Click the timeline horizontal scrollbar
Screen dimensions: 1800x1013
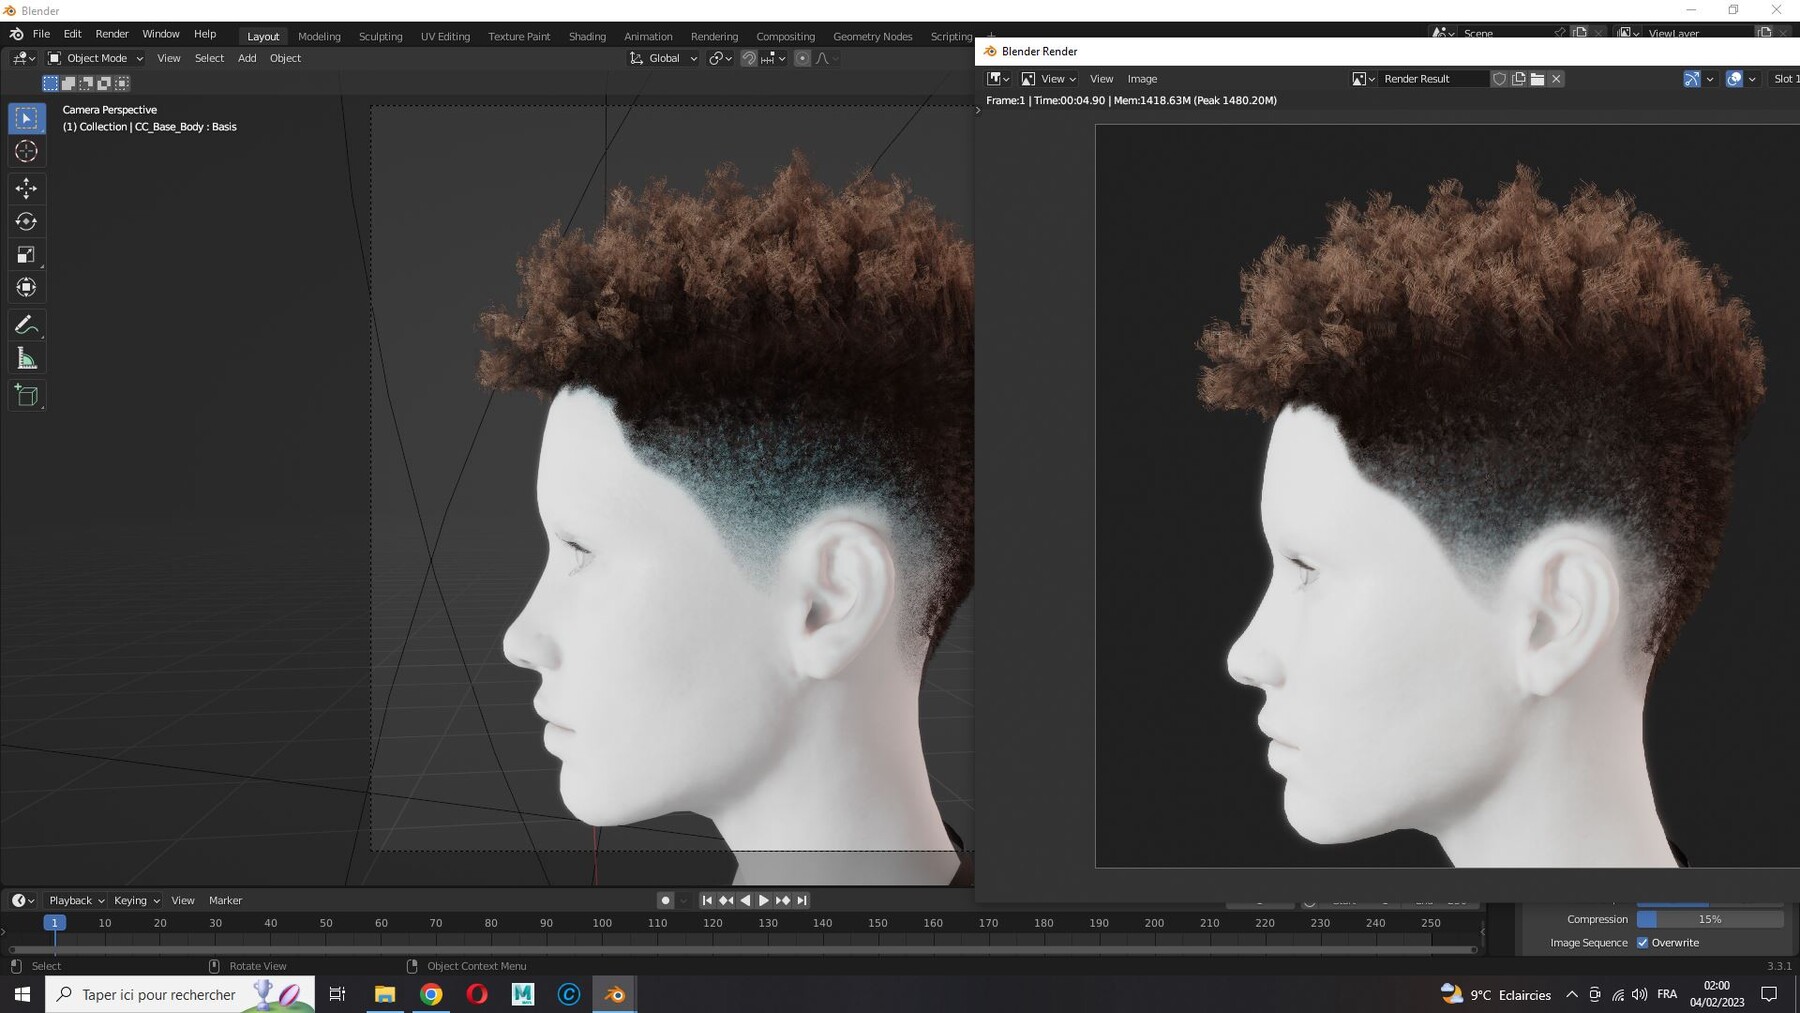(x=743, y=949)
